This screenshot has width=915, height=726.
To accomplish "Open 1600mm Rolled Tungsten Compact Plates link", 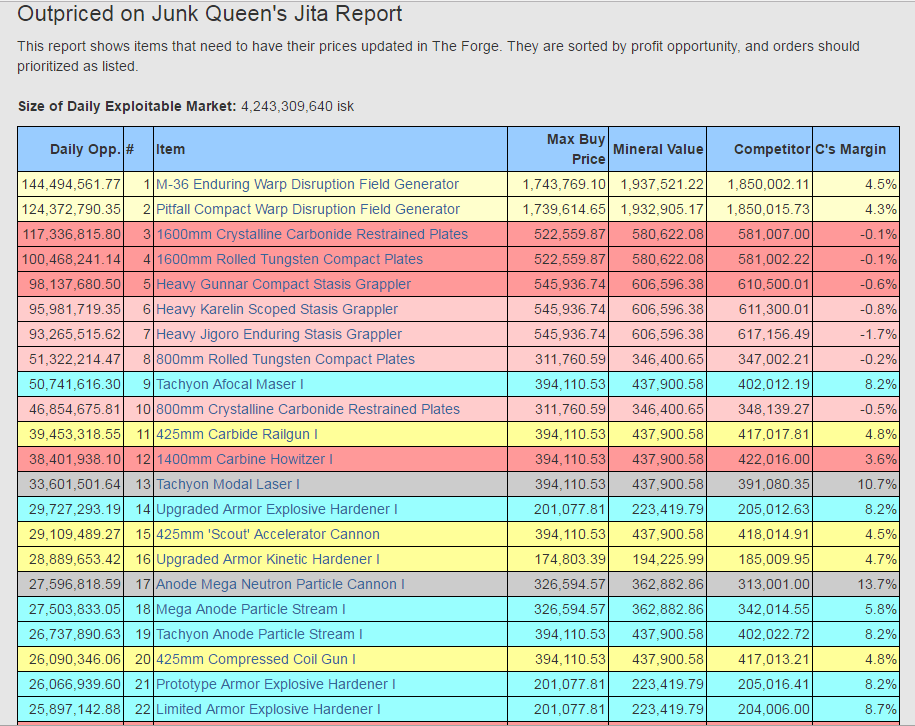I will 289,260.
